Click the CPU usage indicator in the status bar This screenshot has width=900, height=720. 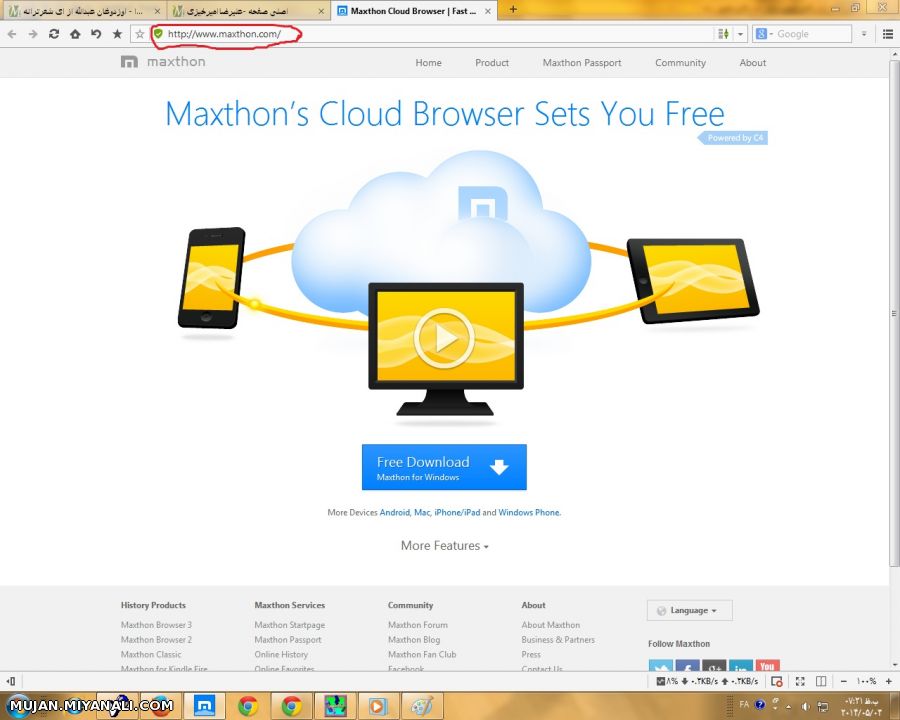coord(667,682)
